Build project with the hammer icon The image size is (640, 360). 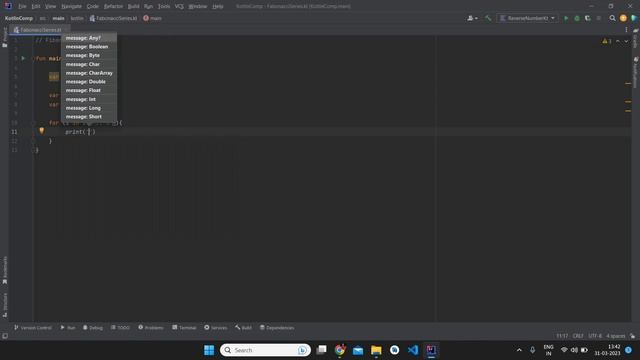[x=488, y=18]
